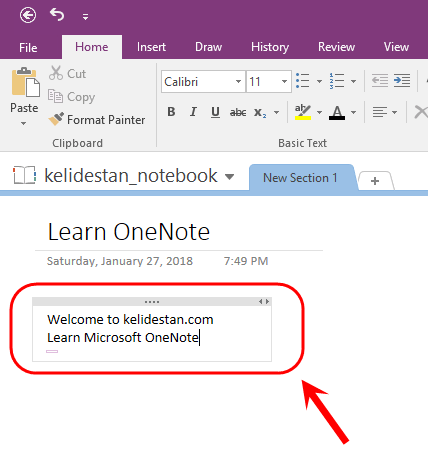
Task: Open the numbering library dropdown arrow
Action: pyautogui.click(x=353, y=81)
